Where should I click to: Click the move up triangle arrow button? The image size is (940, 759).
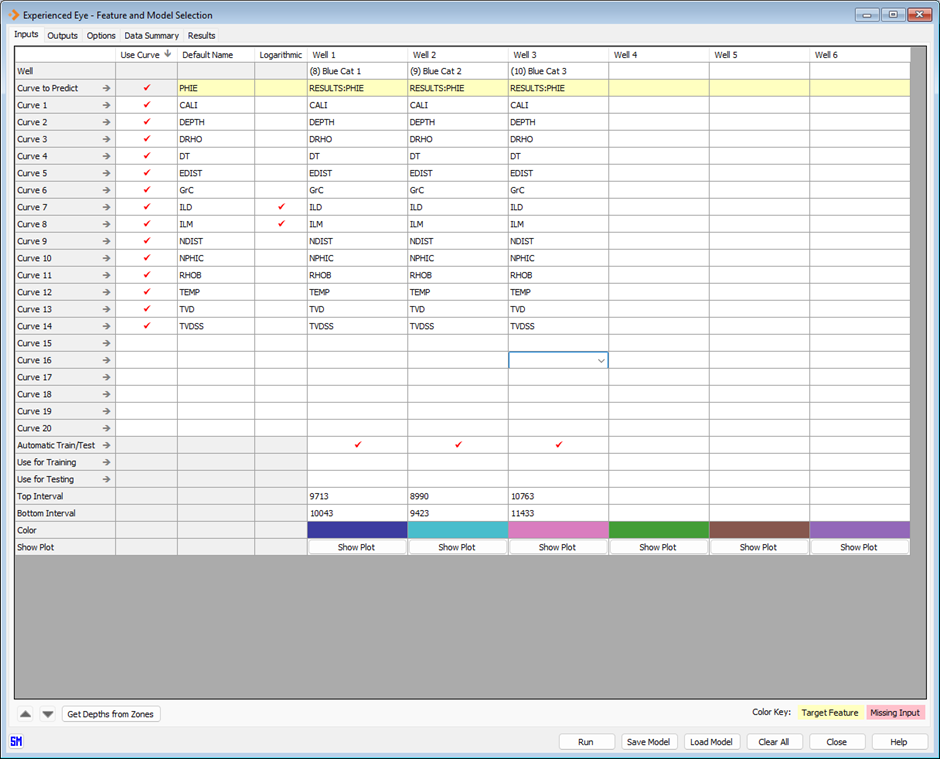(x=26, y=714)
